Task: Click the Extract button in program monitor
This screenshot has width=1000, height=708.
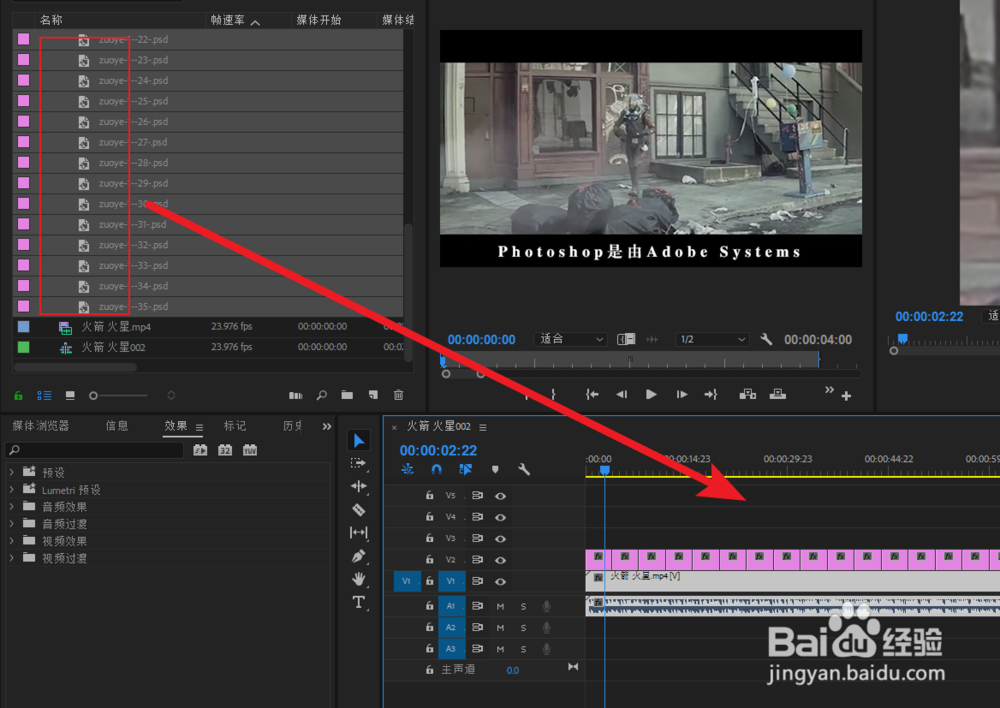Action: coord(777,394)
